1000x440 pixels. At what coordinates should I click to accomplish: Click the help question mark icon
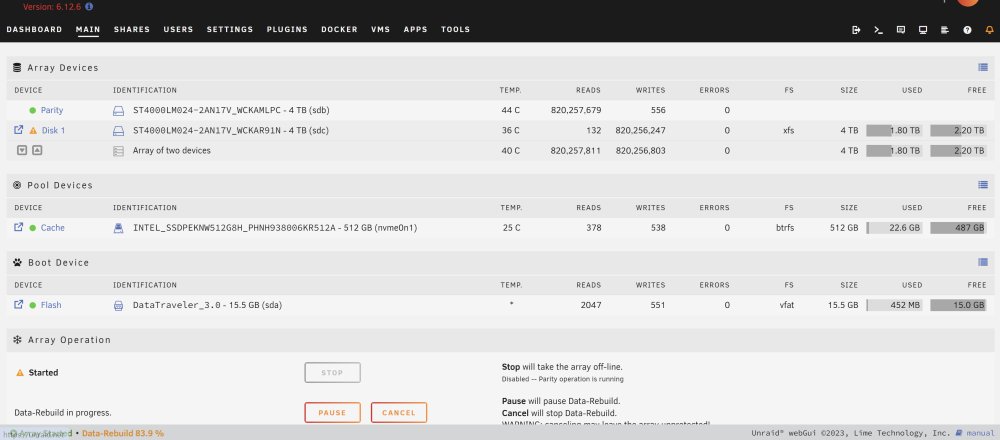[x=967, y=29]
